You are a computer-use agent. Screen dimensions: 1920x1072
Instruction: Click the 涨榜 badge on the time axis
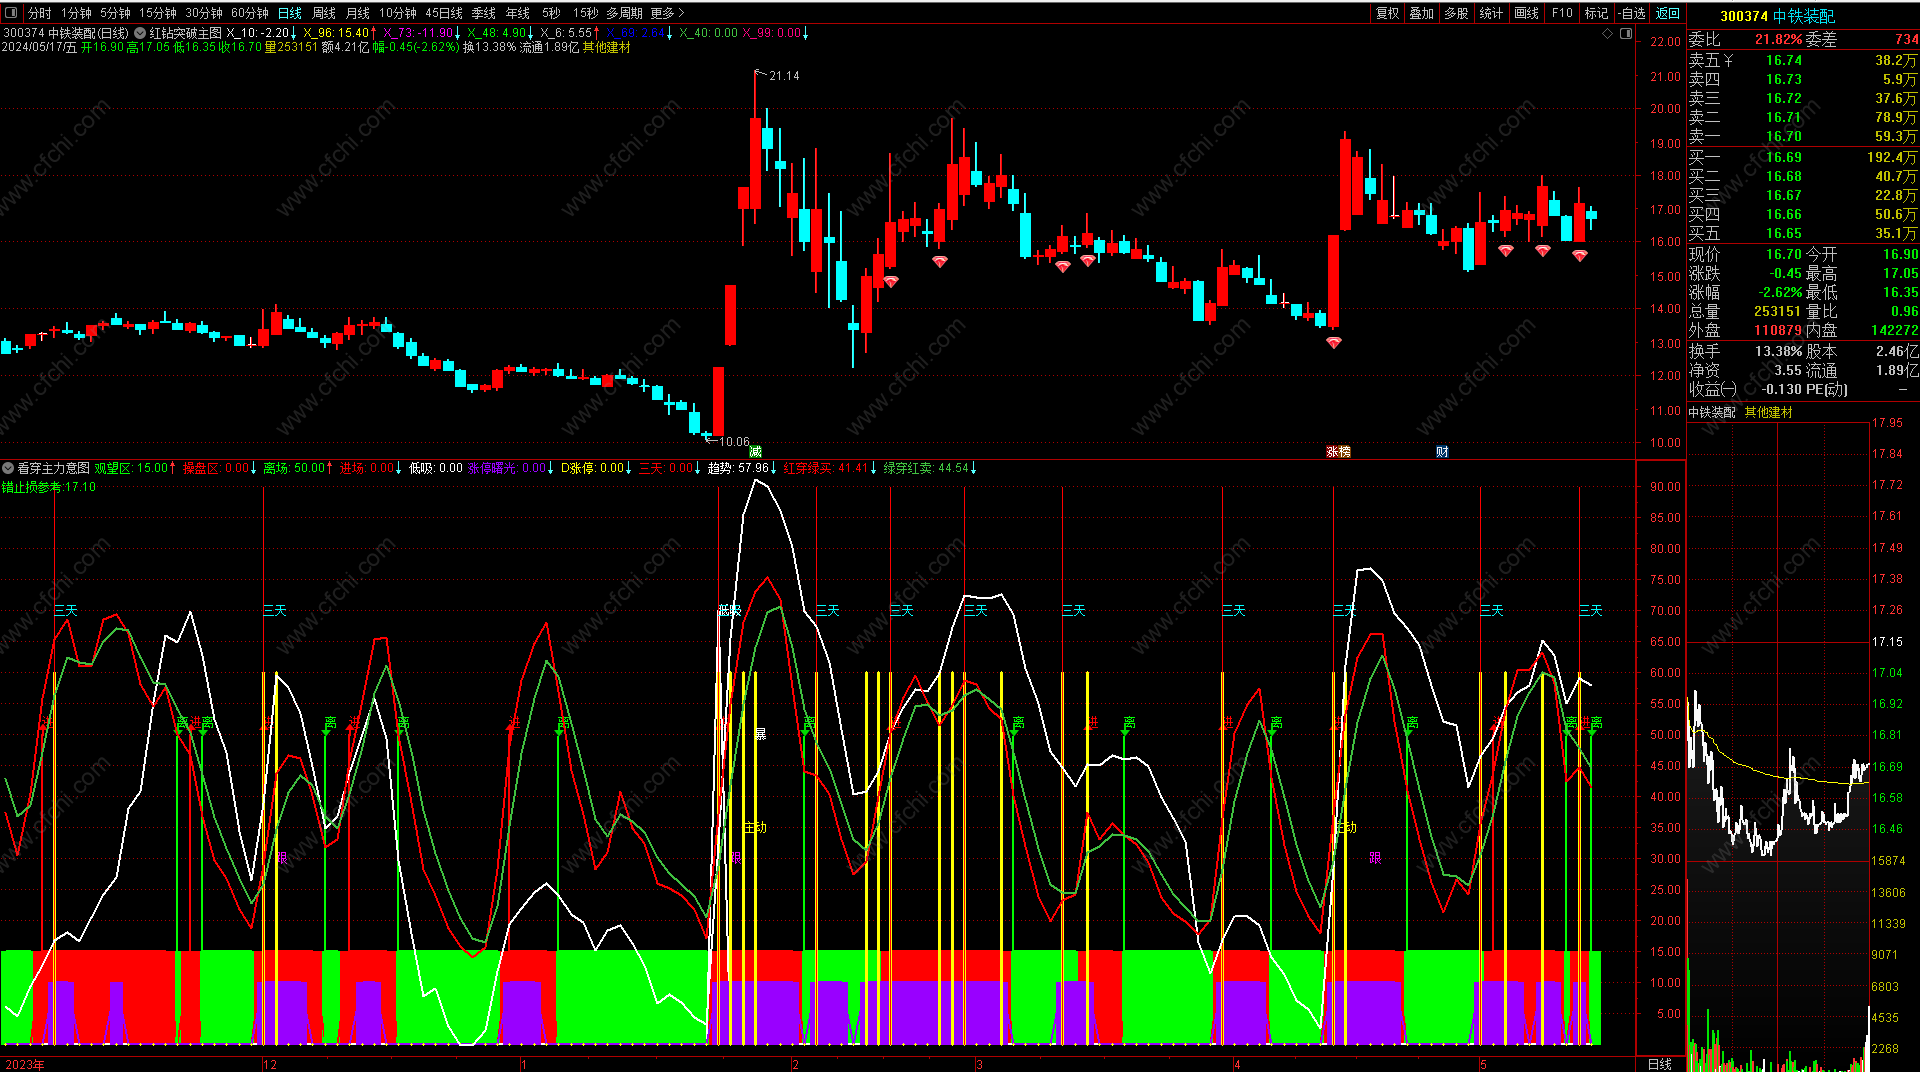point(1338,452)
